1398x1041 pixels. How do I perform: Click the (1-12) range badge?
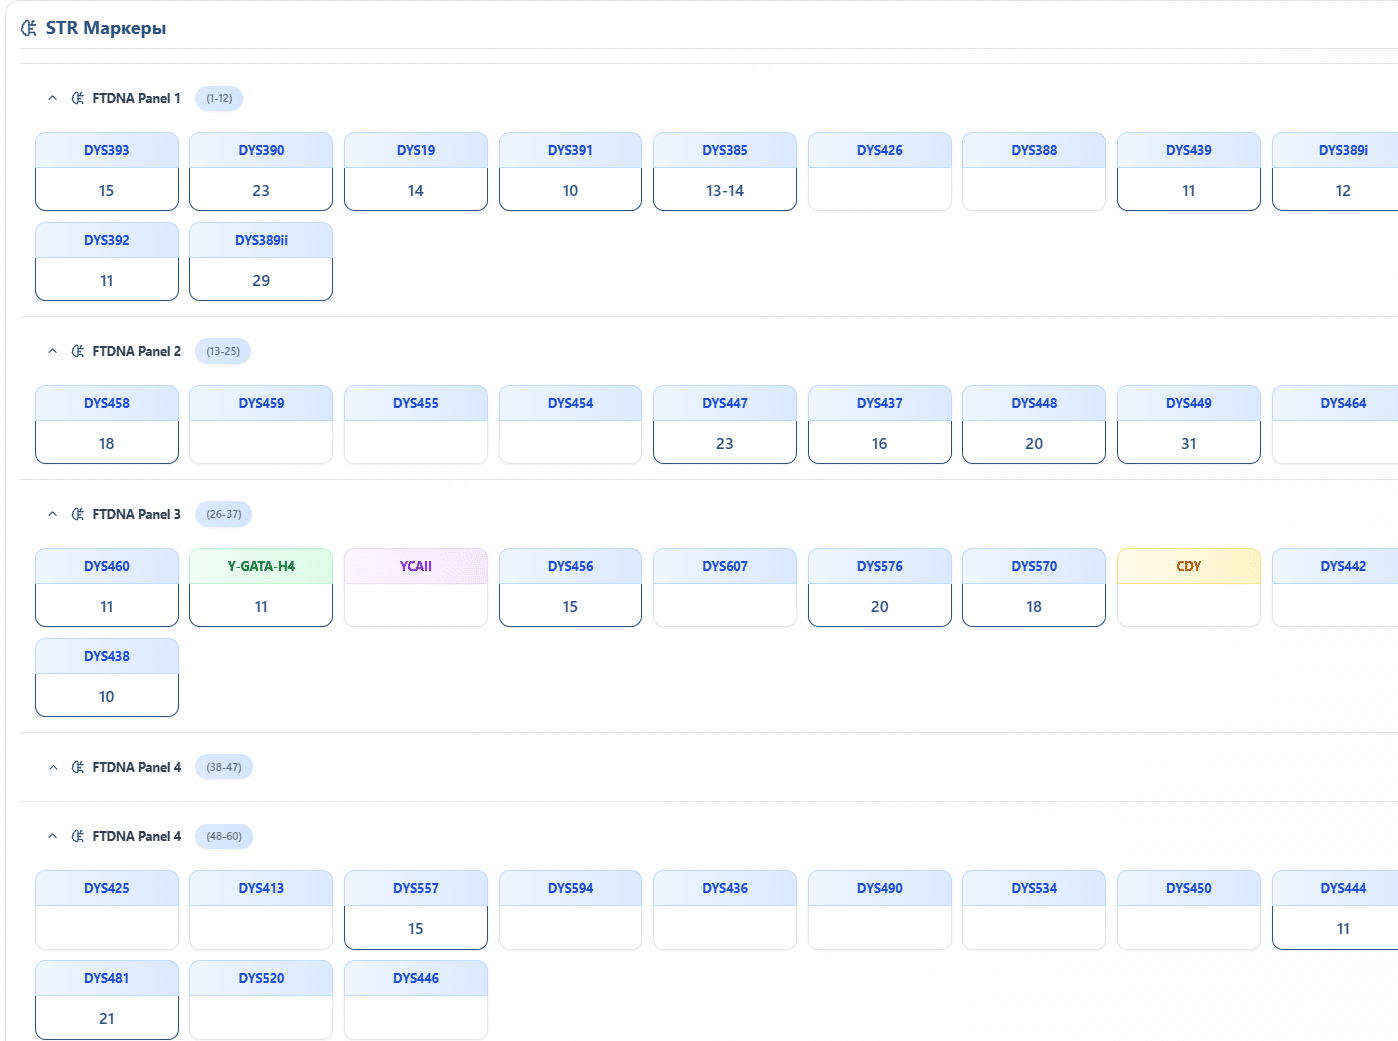click(x=219, y=98)
